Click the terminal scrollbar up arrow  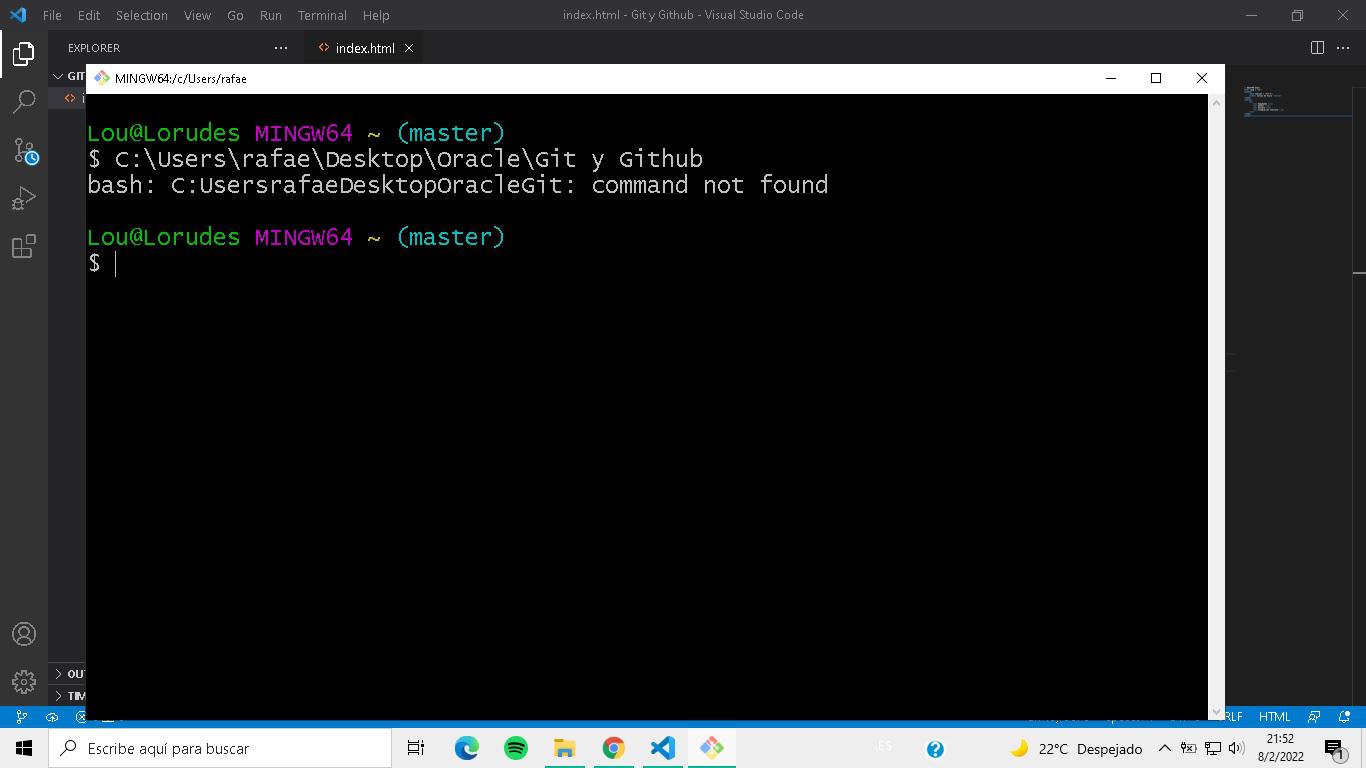(1216, 102)
